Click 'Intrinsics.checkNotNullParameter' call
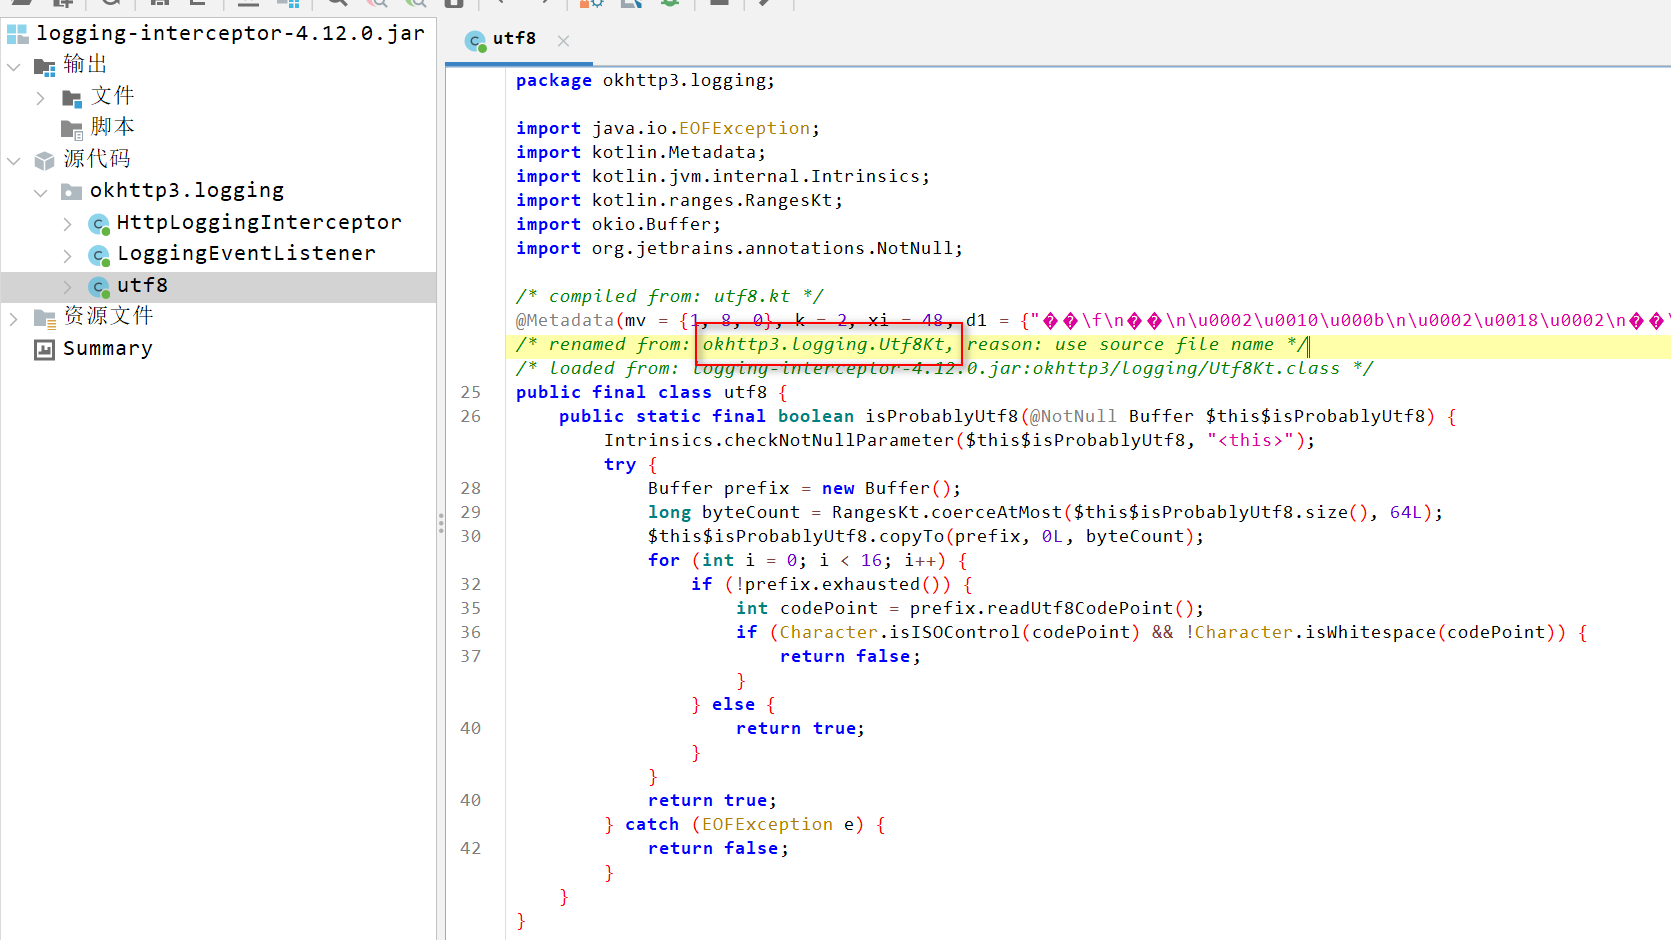1671x940 pixels. point(779,440)
